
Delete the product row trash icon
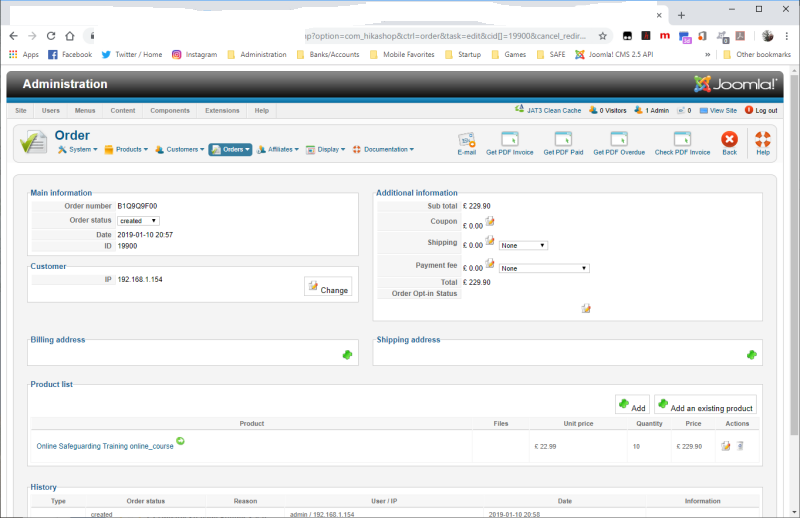pos(741,446)
